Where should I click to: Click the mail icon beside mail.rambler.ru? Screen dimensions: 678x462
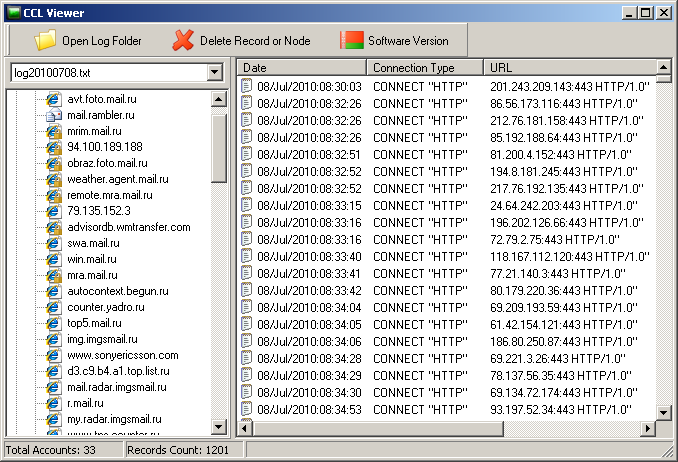(54, 115)
